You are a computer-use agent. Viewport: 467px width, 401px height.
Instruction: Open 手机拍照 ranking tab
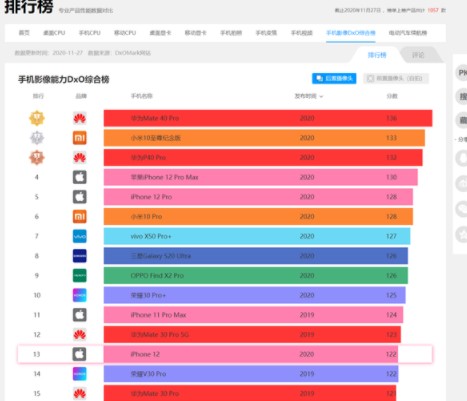point(231,33)
